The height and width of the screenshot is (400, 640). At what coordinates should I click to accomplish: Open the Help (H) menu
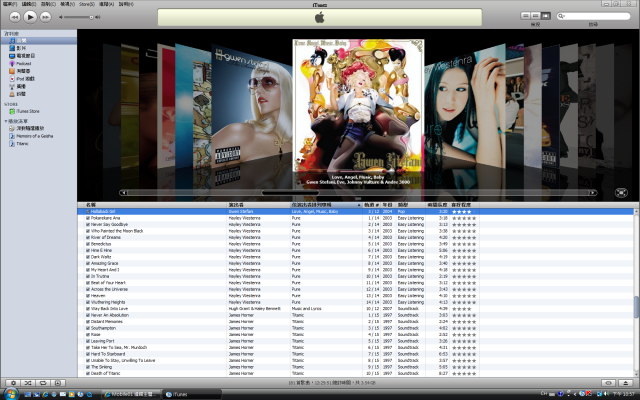point(126,4)
